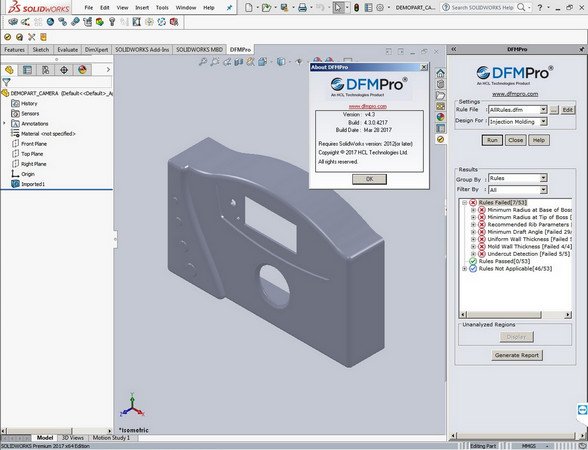Screen dimensions: 588x450
Task: Open the File menu
Action: pos(88,8)
